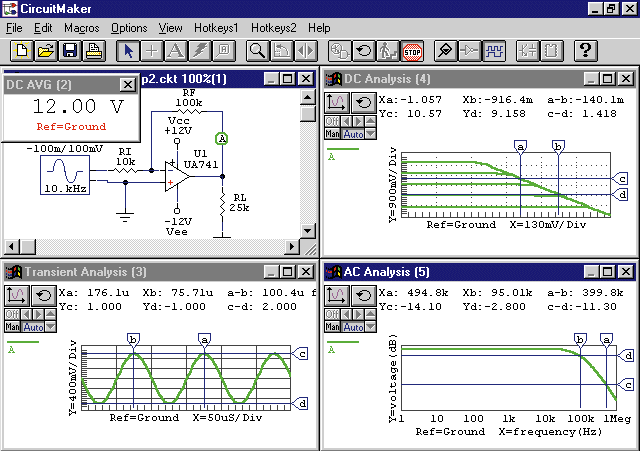
Task: Click the red STOP simulation button
Action: click(x=412, y=51)
